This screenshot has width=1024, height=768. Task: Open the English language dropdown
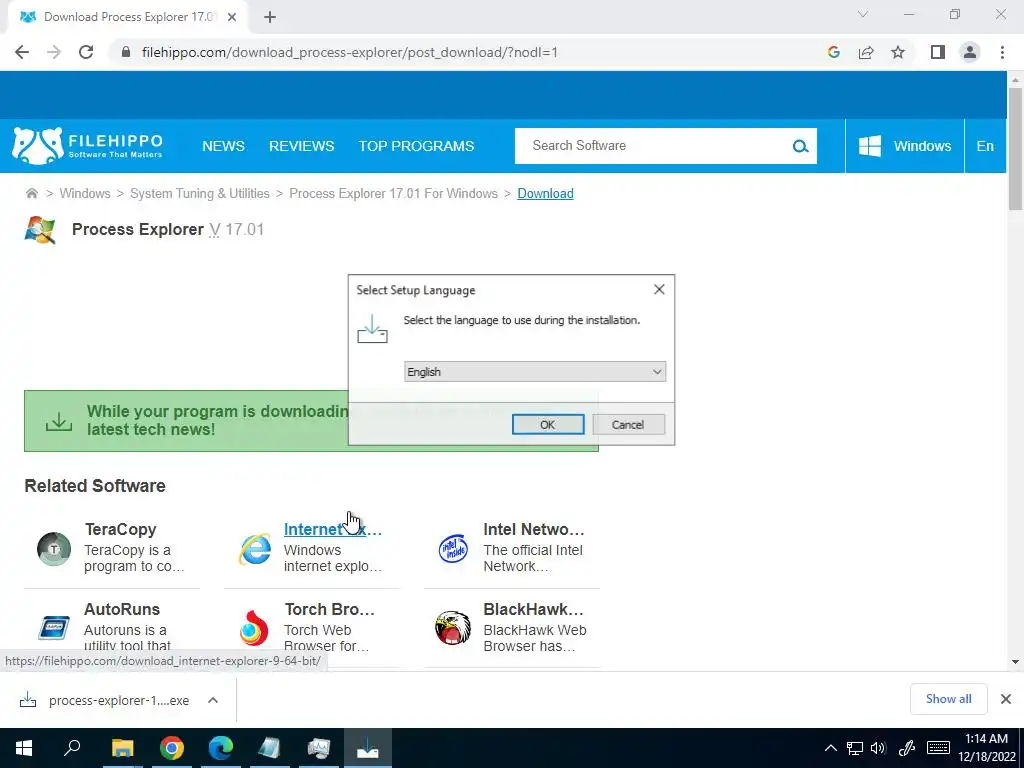[x=535, y=372]
